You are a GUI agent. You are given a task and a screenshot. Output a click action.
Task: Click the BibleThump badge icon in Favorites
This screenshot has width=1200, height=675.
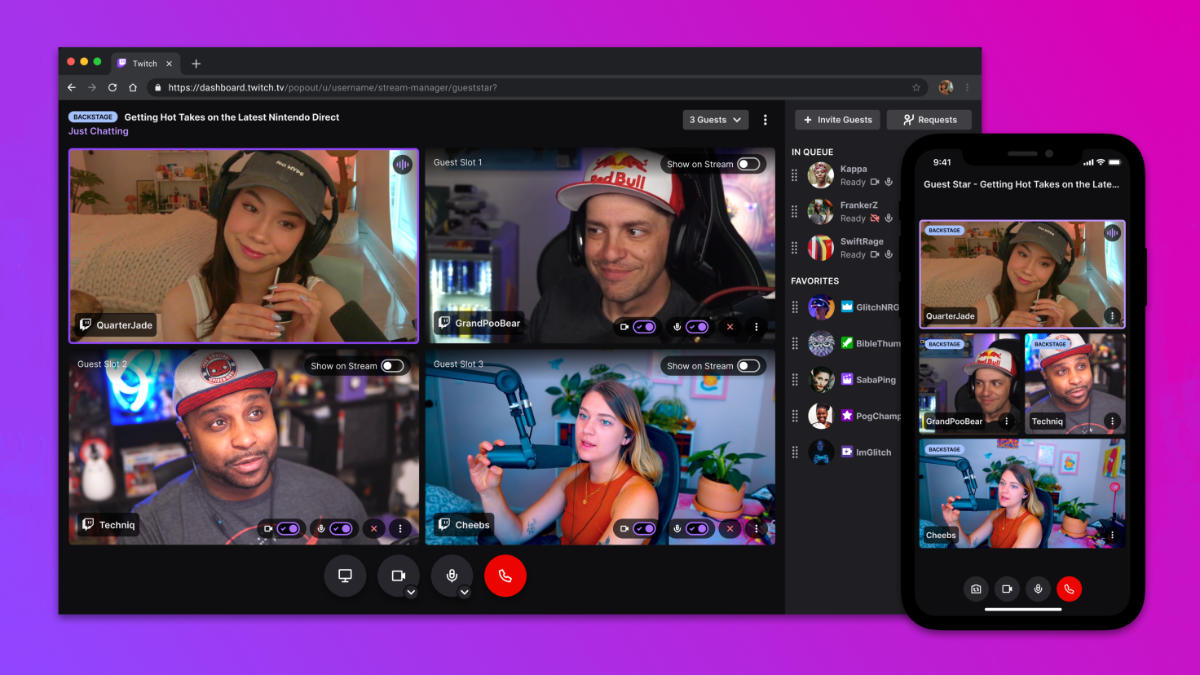[847, 343]
